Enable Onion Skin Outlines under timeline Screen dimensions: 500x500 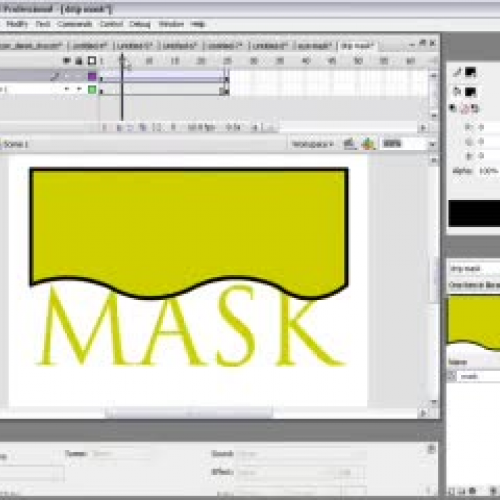click(x=130, y=127)
